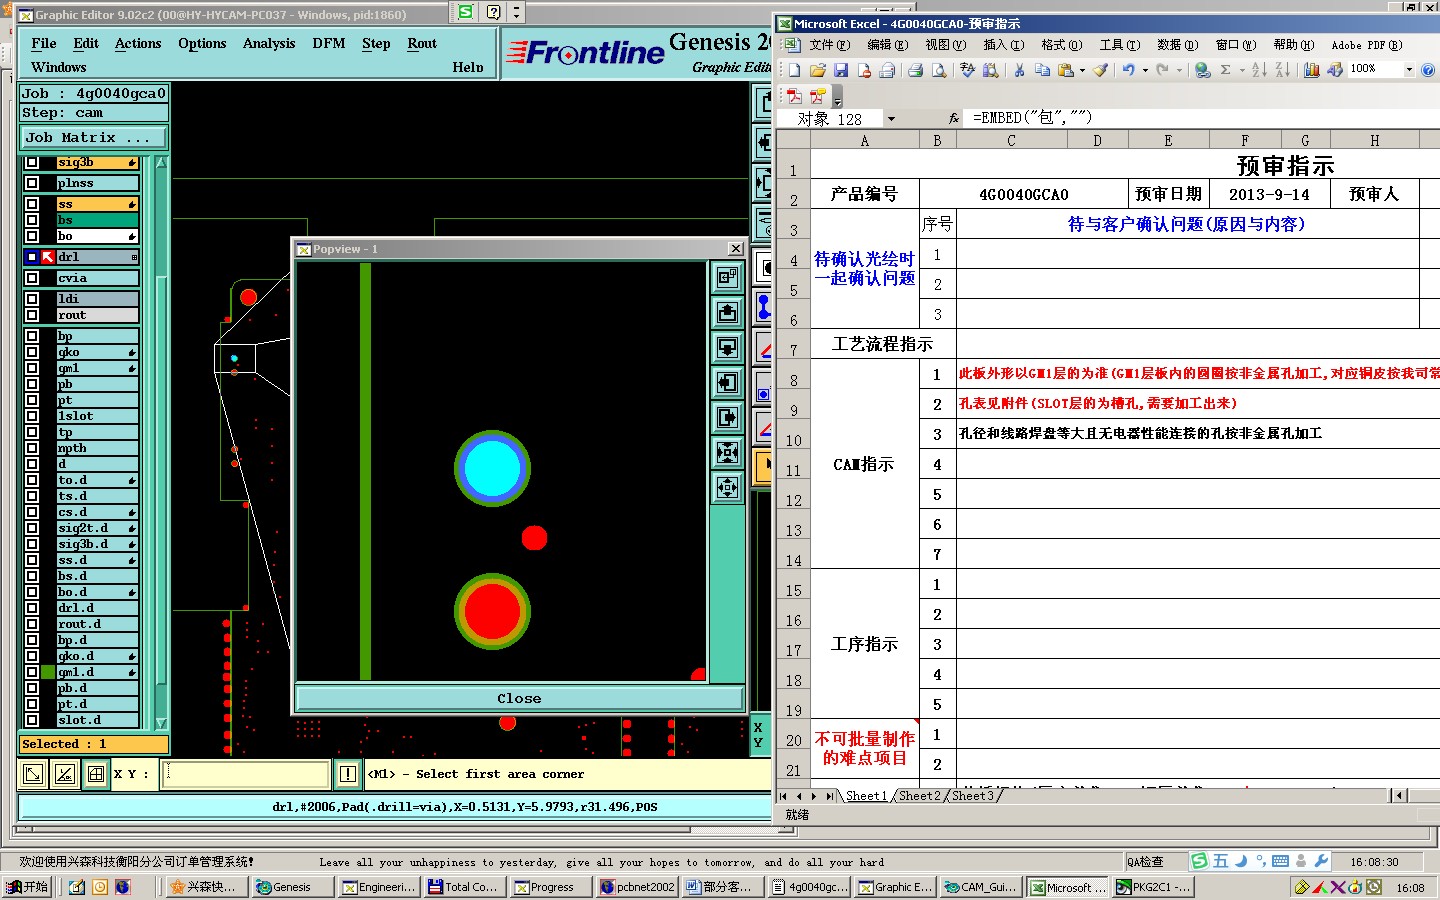Toggle the ss layer checkbox
The height and width of the screenshot is (900, 1440).
click(32, 204)
